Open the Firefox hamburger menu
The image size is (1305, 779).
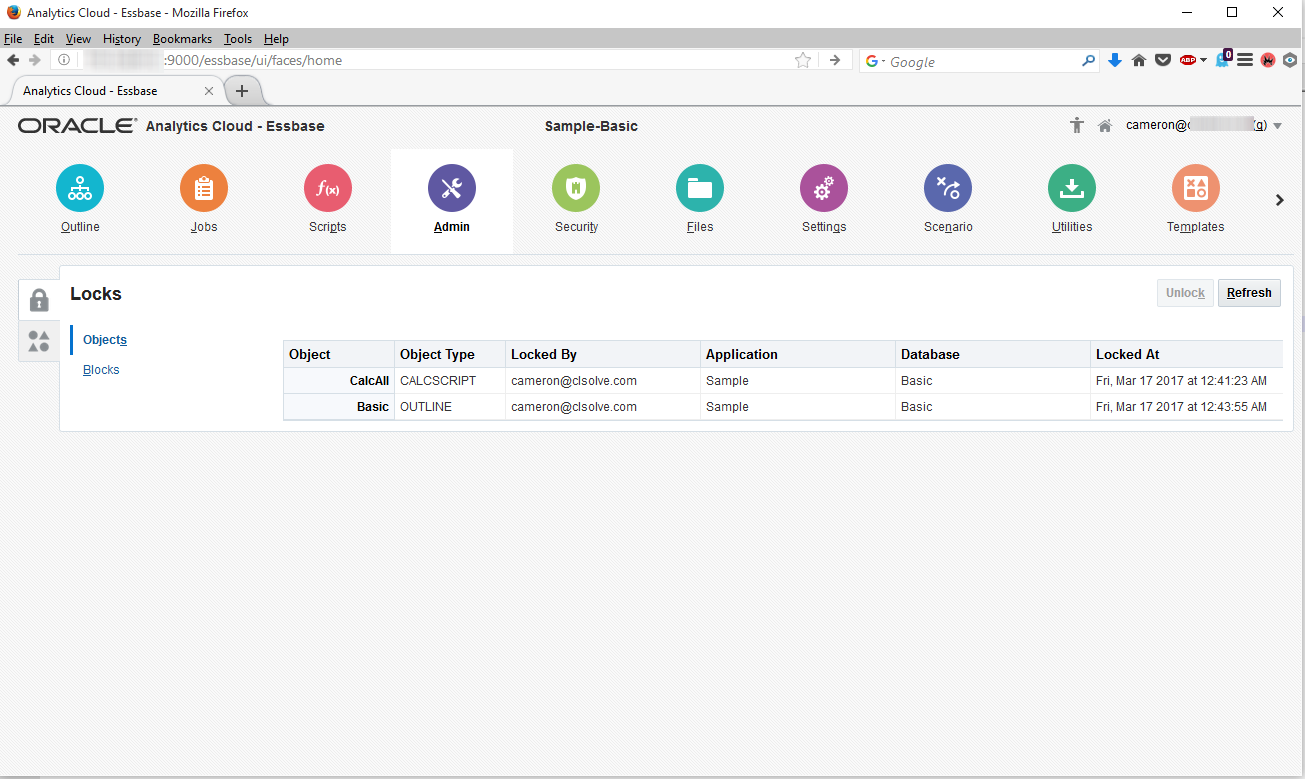pyautogui.click(x=1245, y=60)
